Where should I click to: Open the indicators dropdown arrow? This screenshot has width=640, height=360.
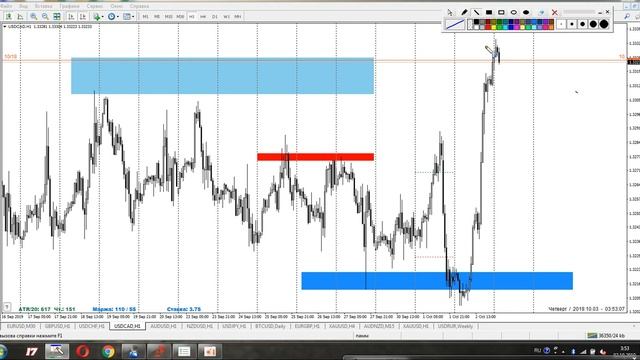coord(102,17)
